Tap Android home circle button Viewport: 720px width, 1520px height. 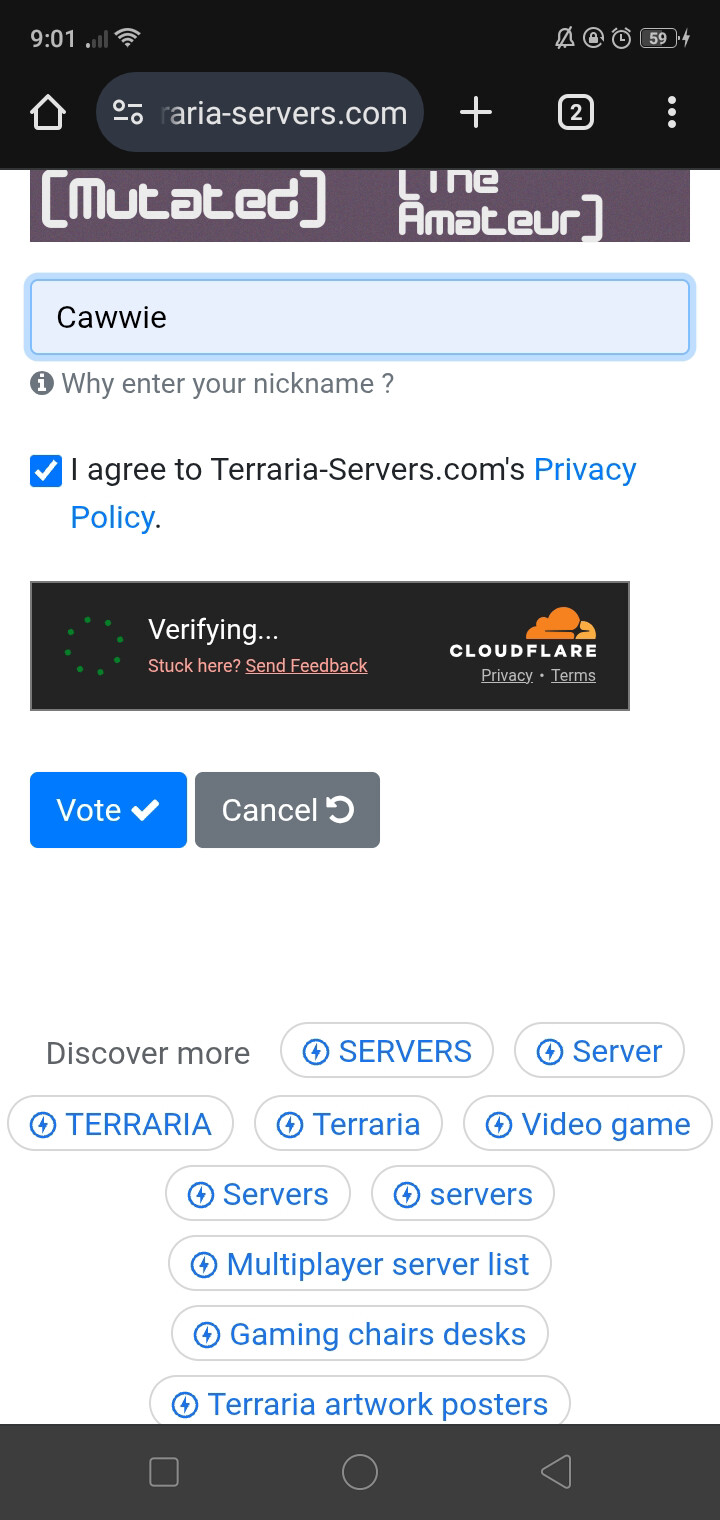(x=360, y=1472)
